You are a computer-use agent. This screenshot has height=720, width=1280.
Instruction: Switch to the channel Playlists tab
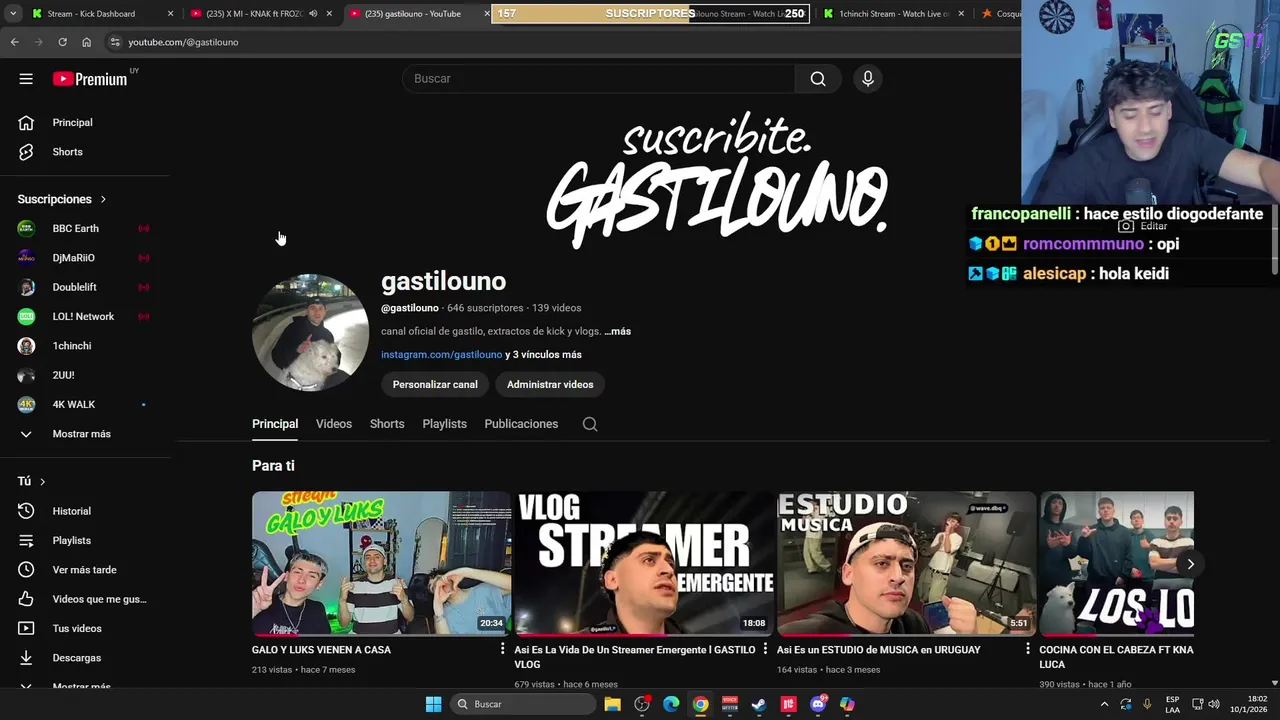[x=444, y=424]
